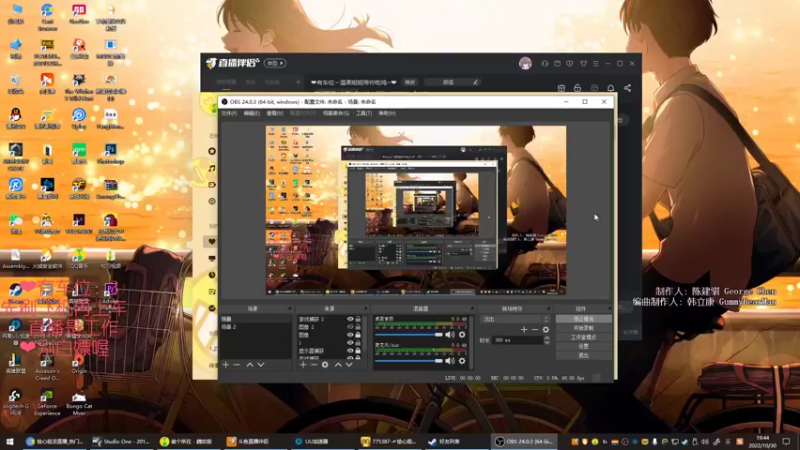
Task: Move scene down in the scenes list
Action: pyautogui.click(x=261, y=365)
